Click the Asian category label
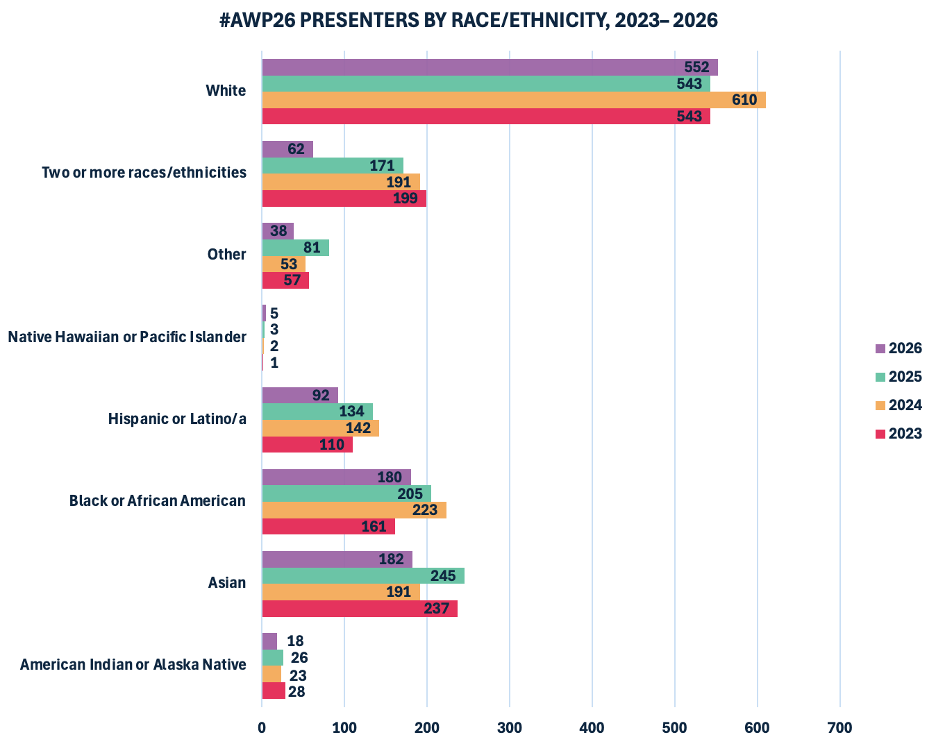936x744 pixels. pyautogui.click(x=229, y=582)
